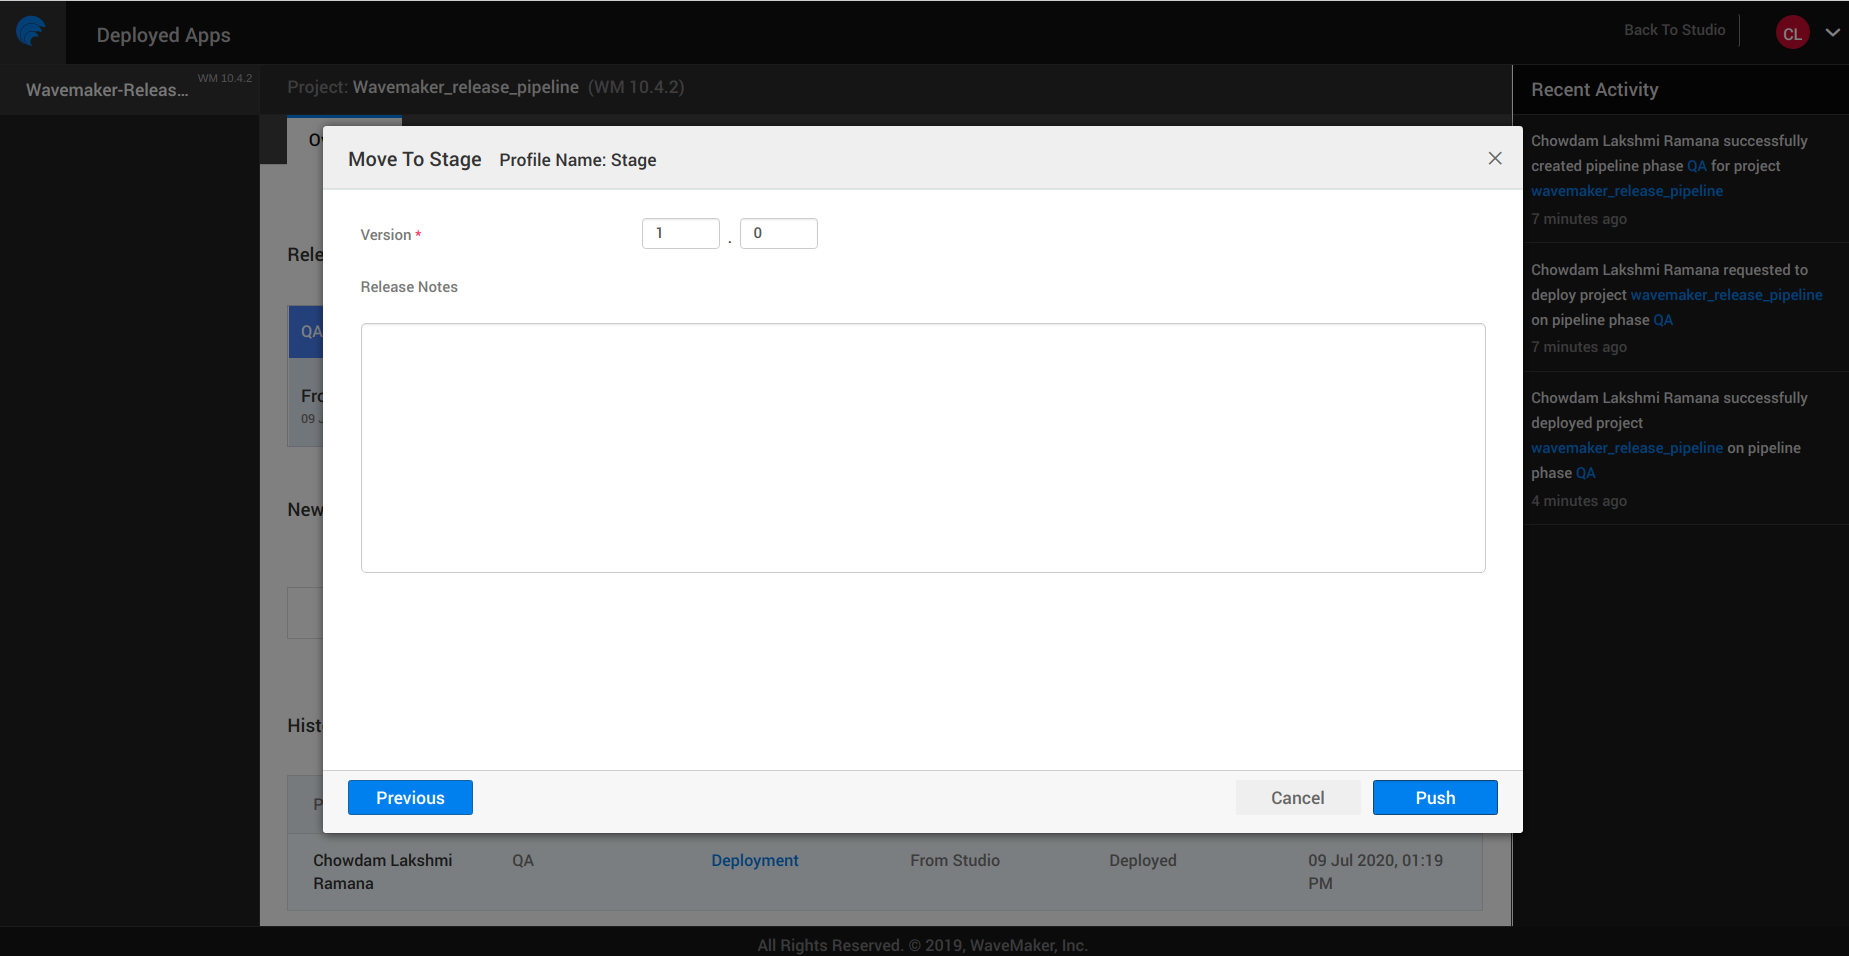Click Back To Studio
1849x956 pixels.
click(1673, 29)
